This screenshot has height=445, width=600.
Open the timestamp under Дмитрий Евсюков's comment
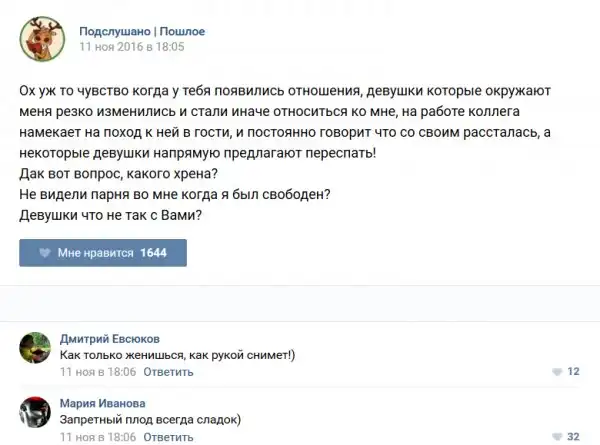click(x=97, y=372)
